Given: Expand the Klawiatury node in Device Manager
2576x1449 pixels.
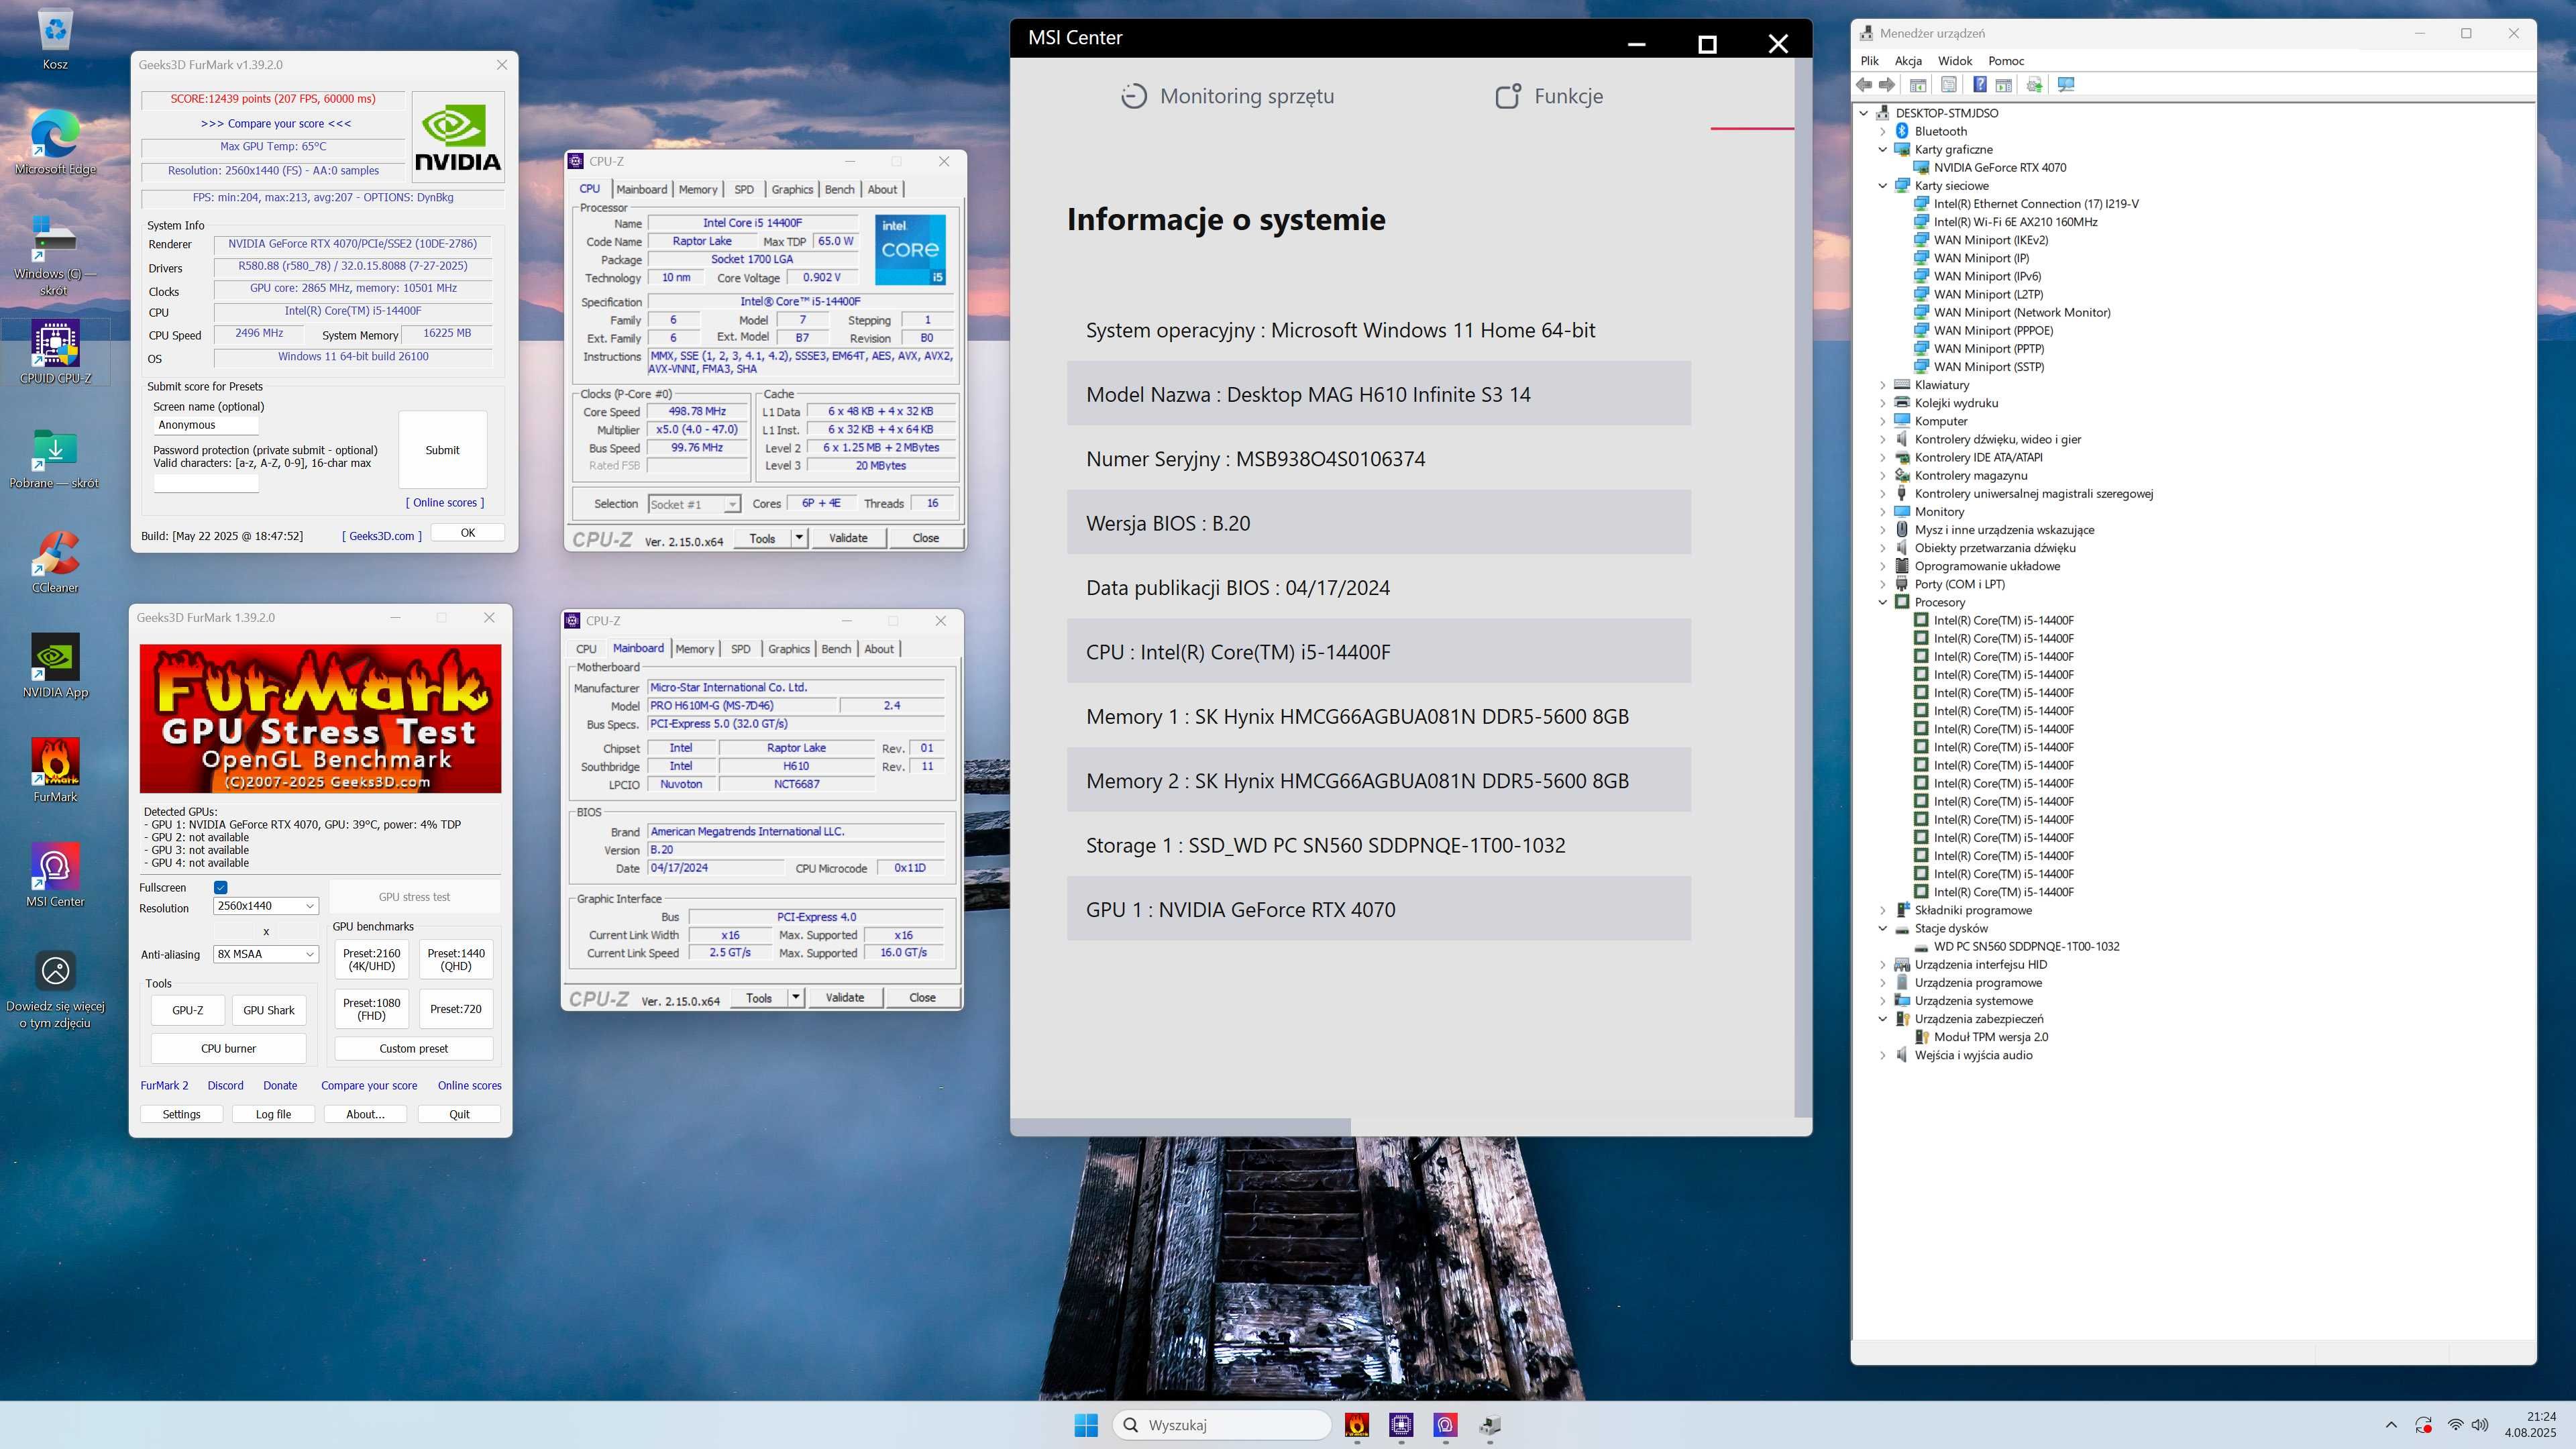Looking at the screenshot, I should pos(1883,385).
